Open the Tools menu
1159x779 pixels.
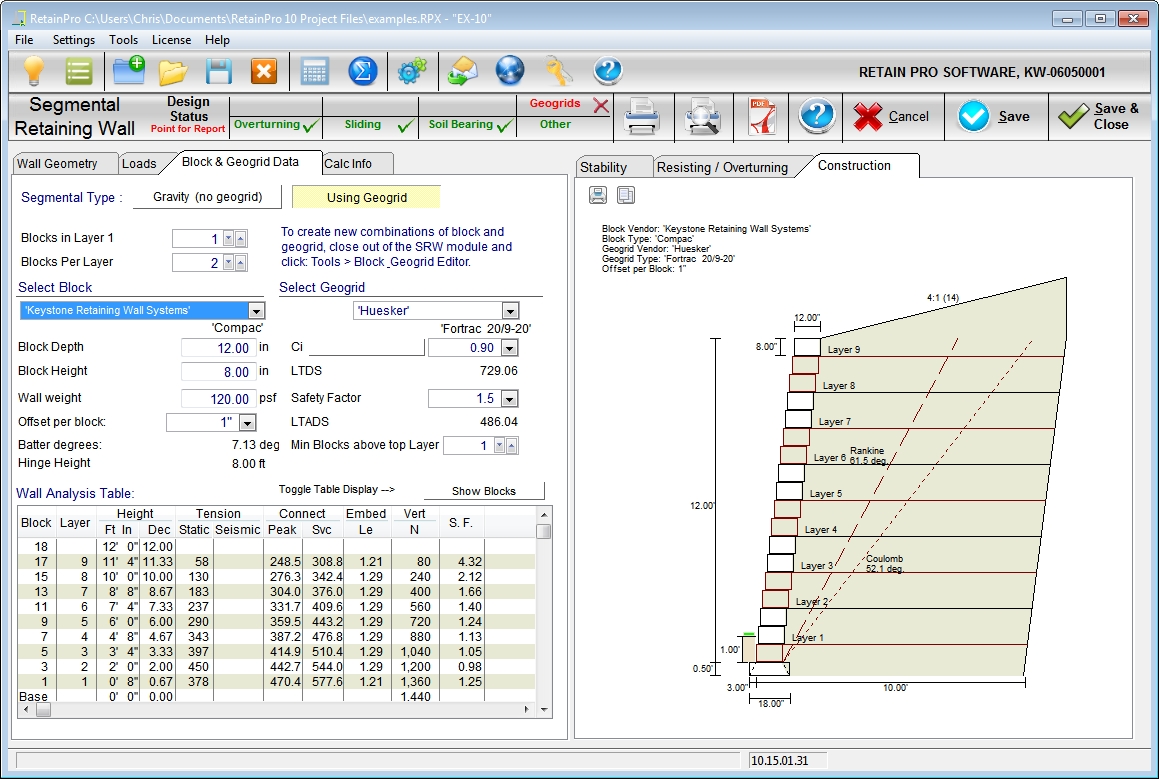pos(124,40)
